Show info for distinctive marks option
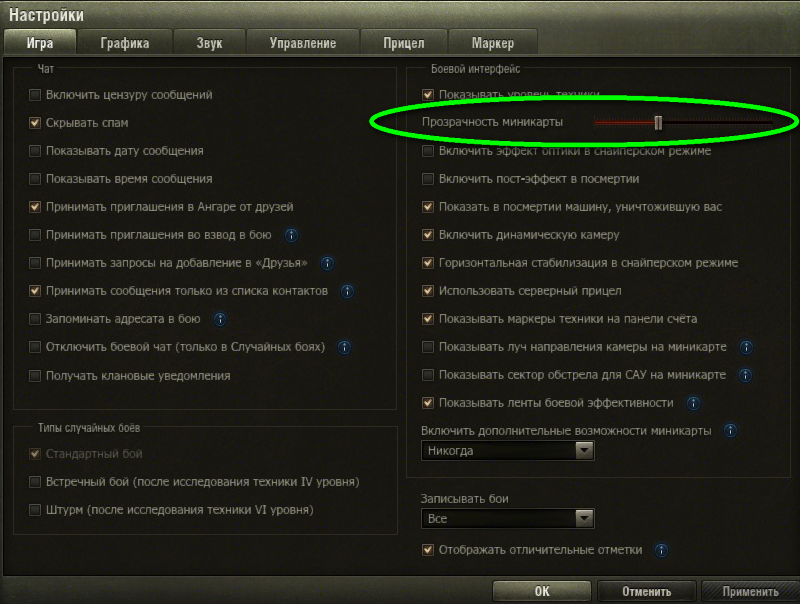 tap(661, 550)
